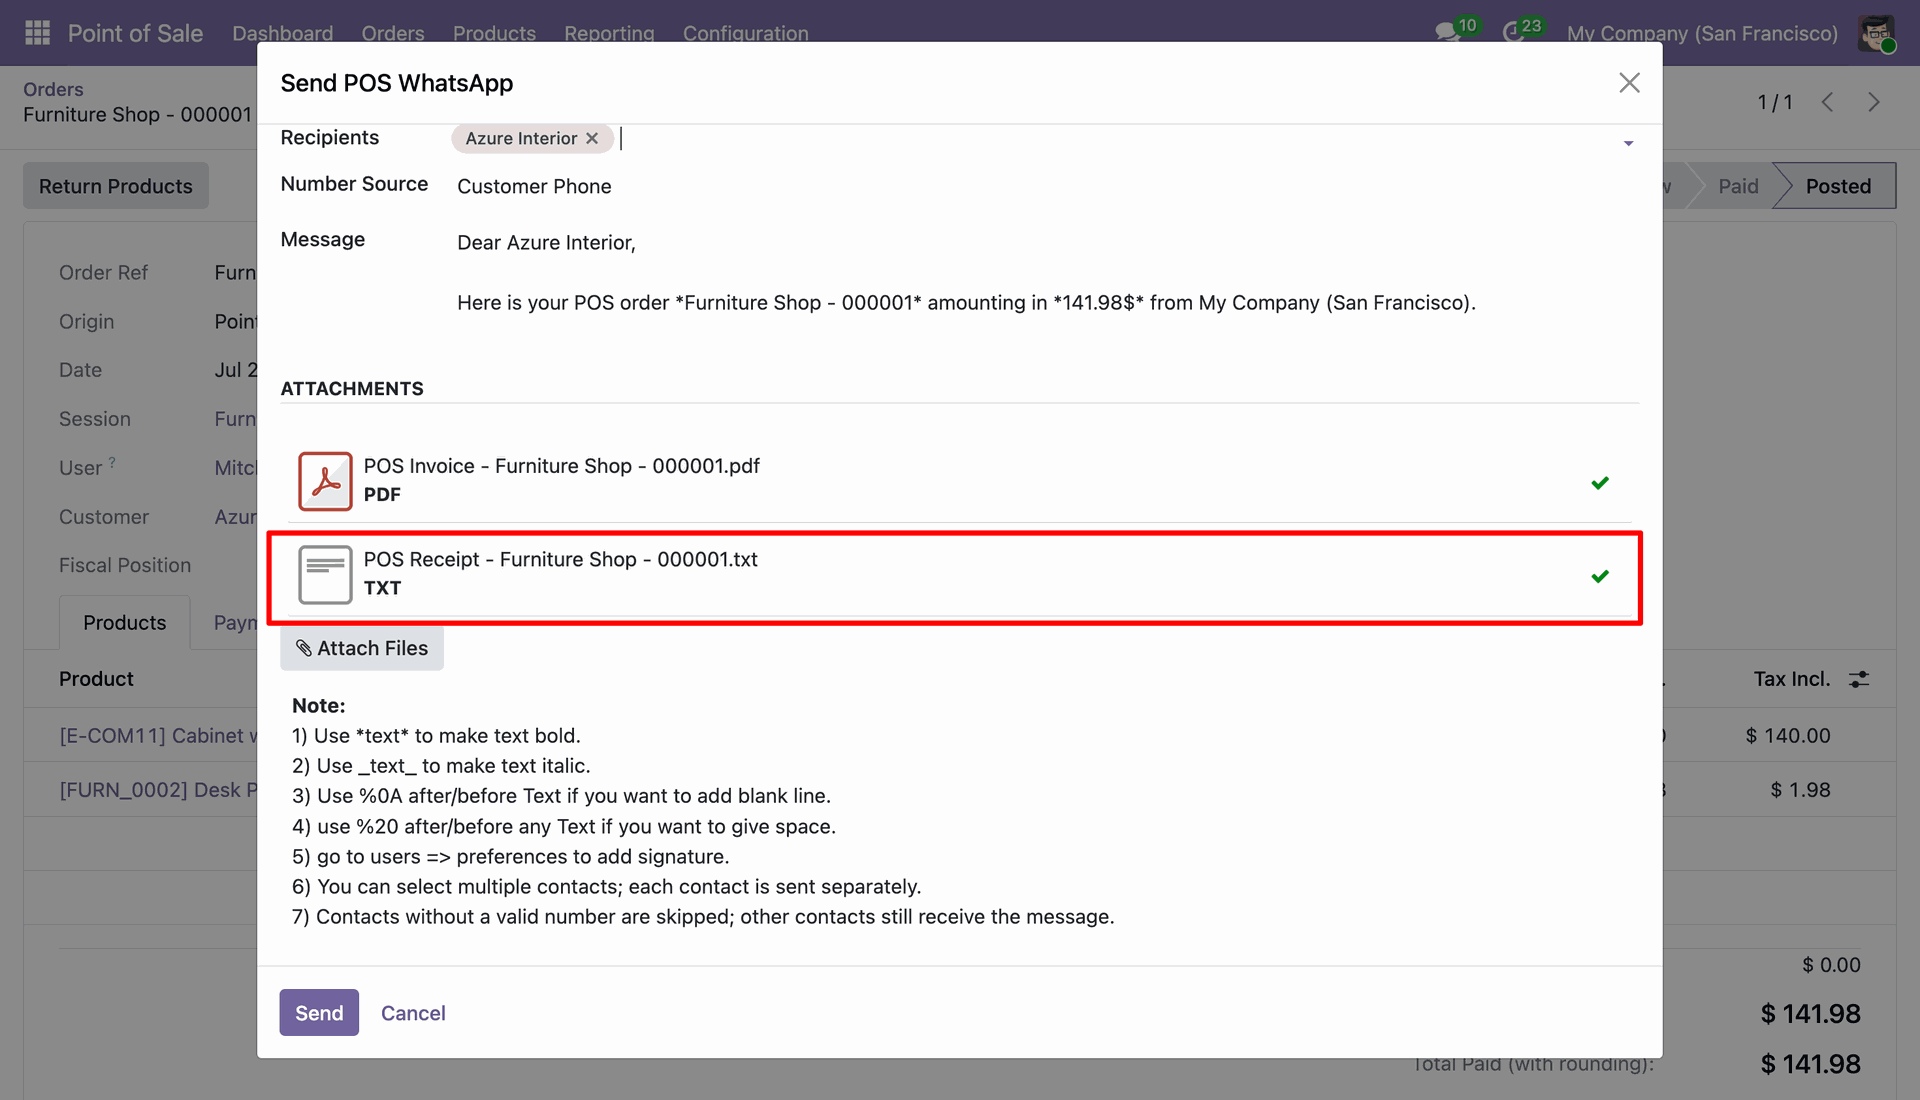The image size is (1920, 1100).
Task: Open the Products menu
Action: coord(494,33)
